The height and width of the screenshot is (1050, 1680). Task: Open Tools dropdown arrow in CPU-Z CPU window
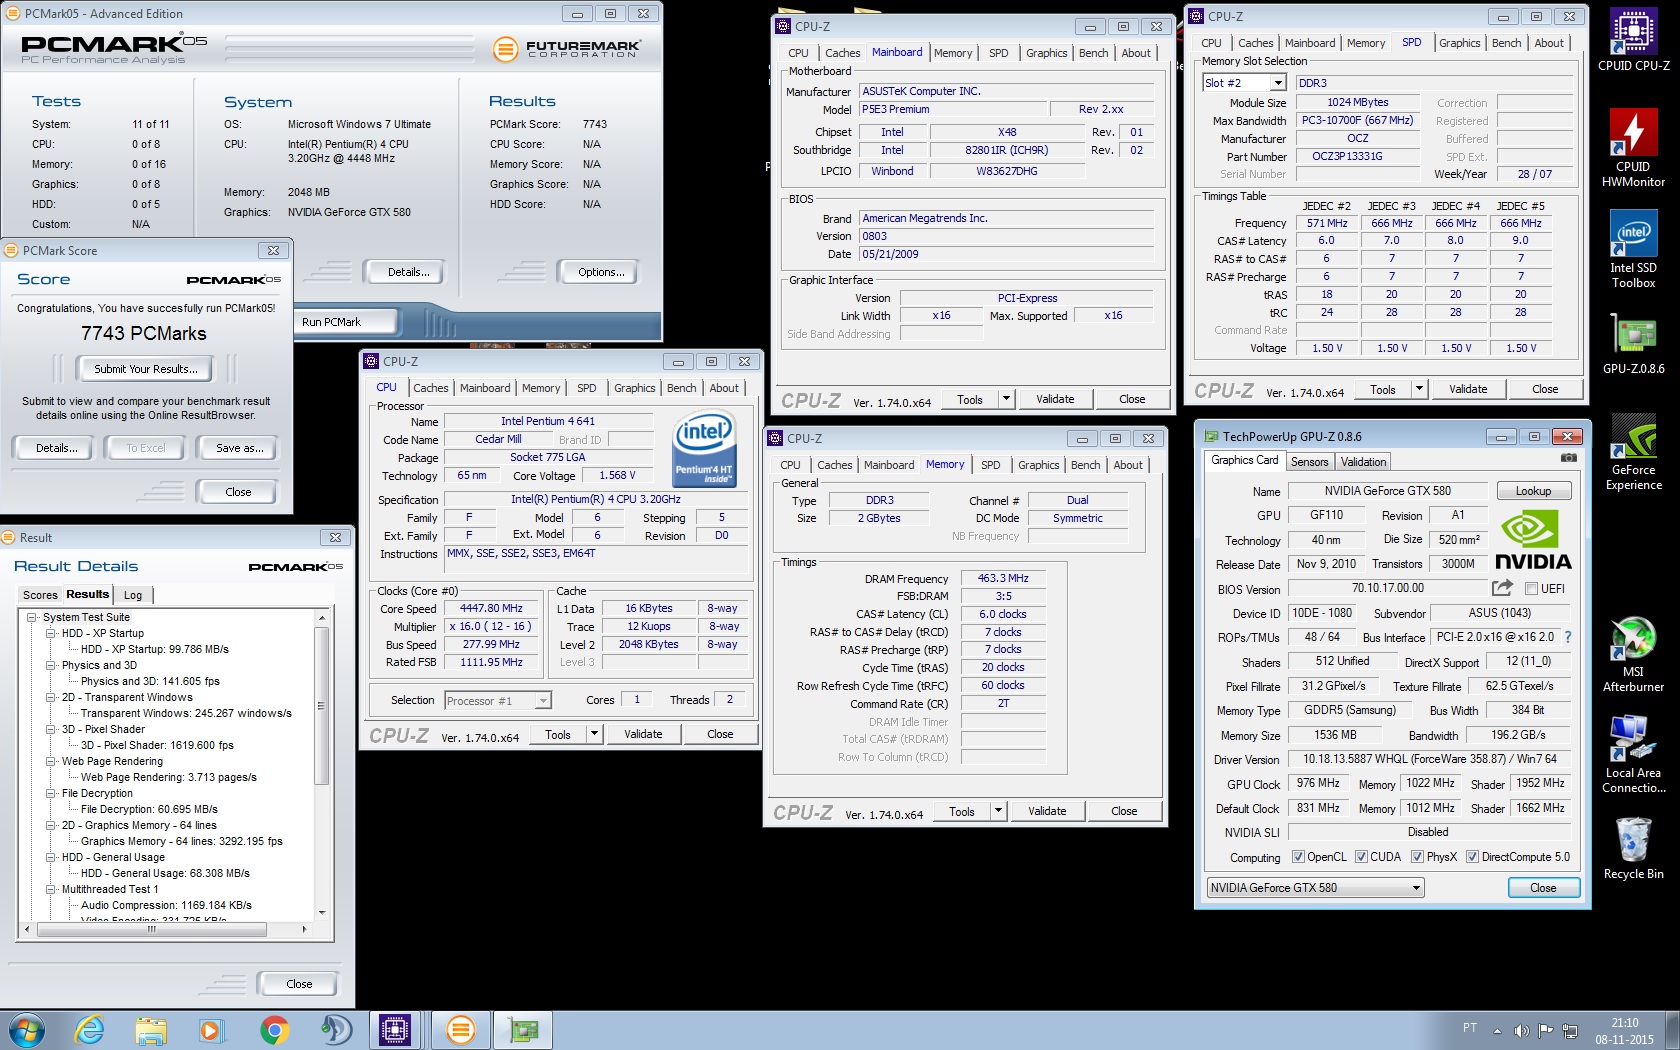click(x=594, y=734)
